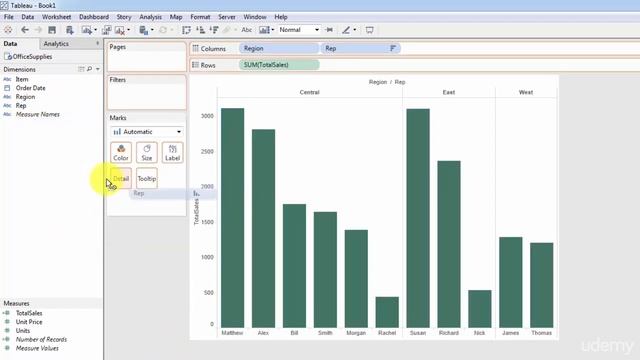Select the Region dimension field

click(25, 97)
